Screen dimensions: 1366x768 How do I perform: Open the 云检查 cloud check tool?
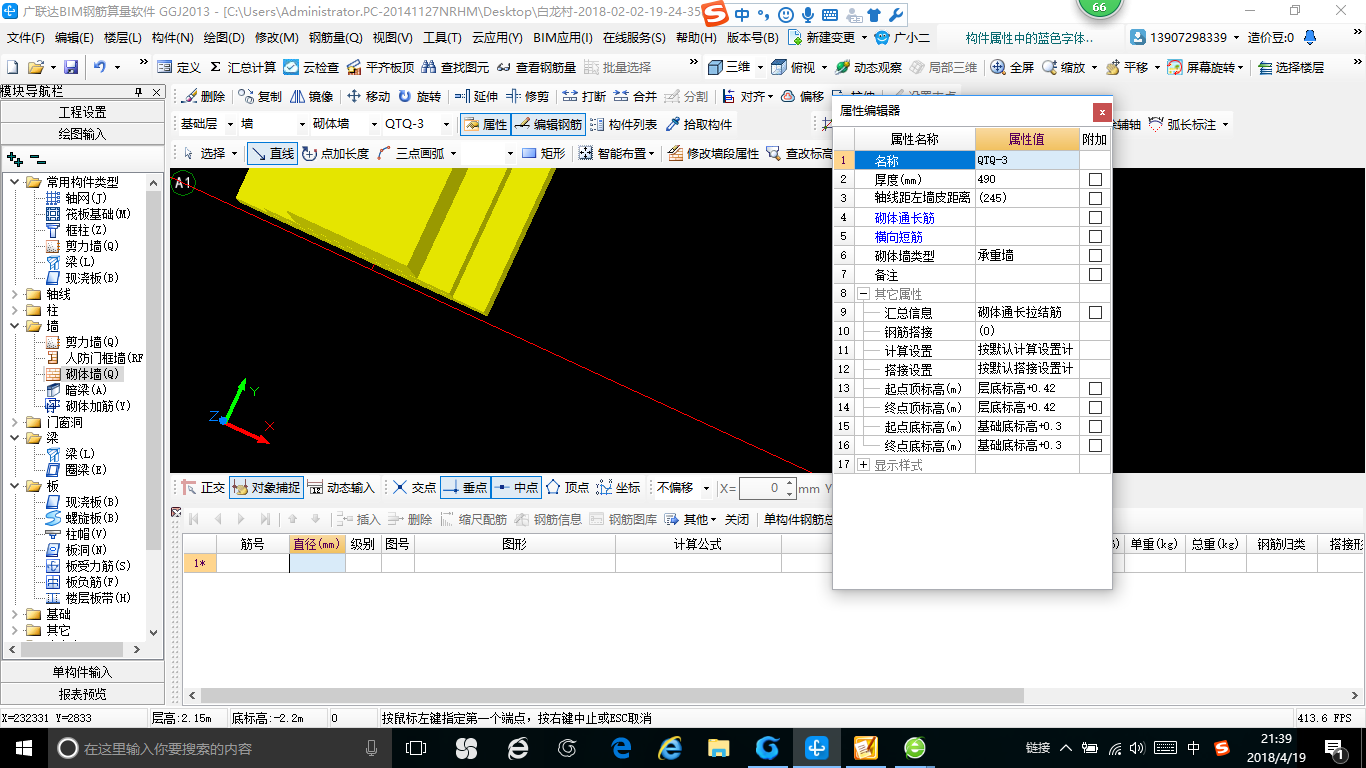(x=311, y=67)
